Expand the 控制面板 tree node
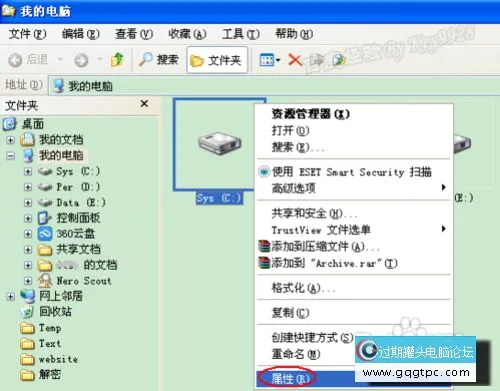Screen dimensions: 500x391 coord(28,218)
